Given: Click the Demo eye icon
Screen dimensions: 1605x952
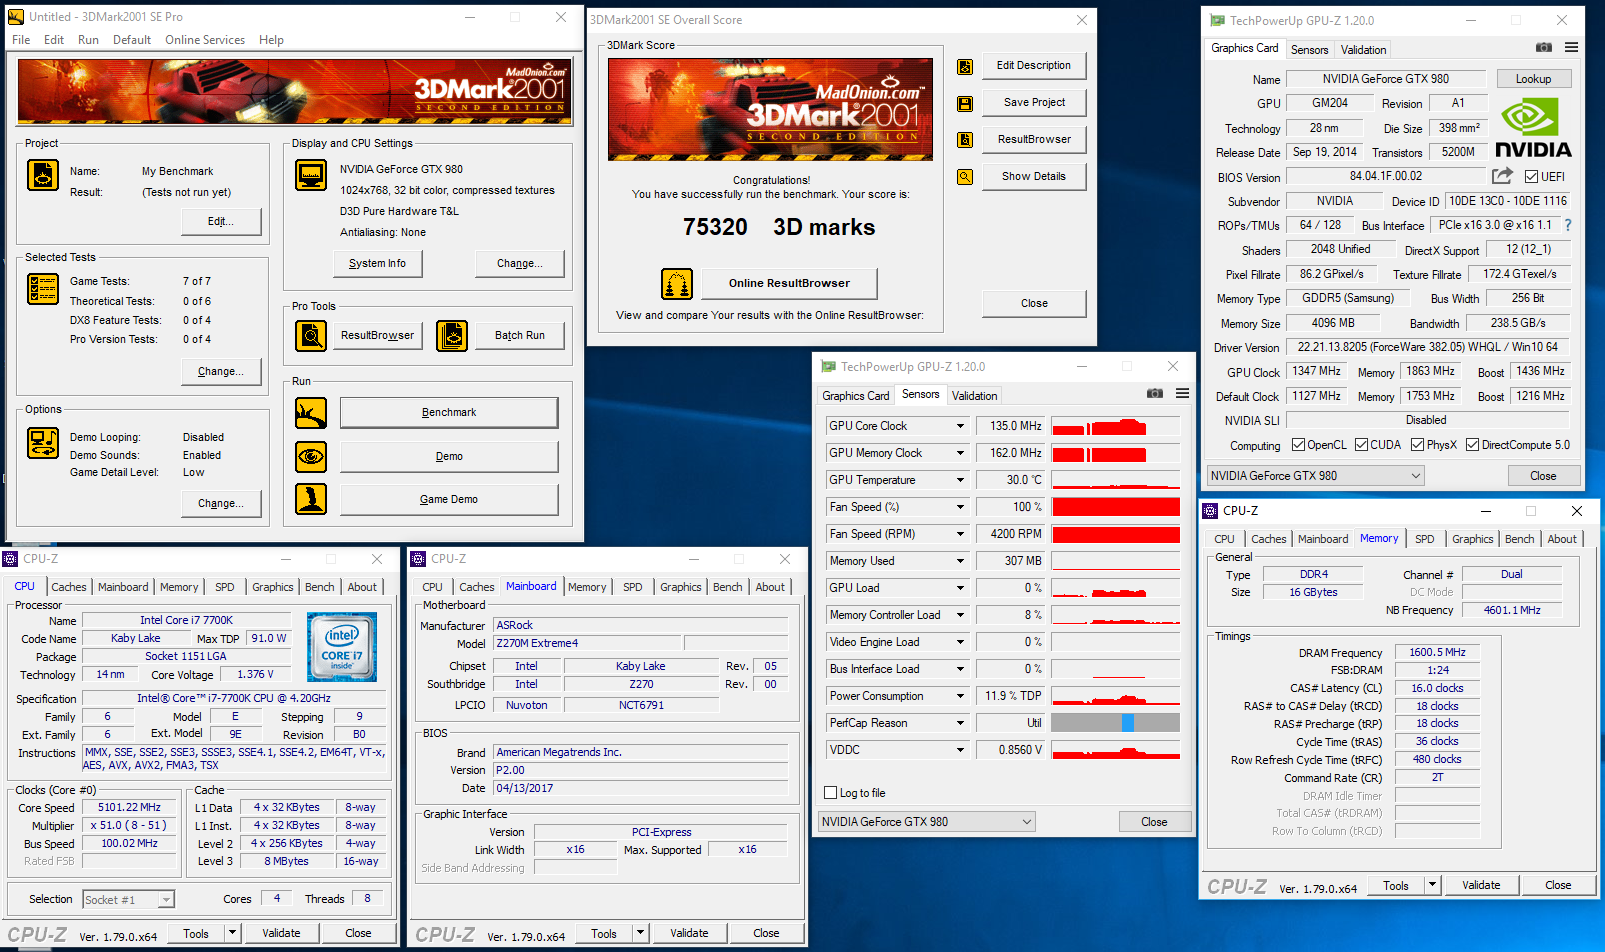Looking at the screenshot, I should (x=311, y=456).
